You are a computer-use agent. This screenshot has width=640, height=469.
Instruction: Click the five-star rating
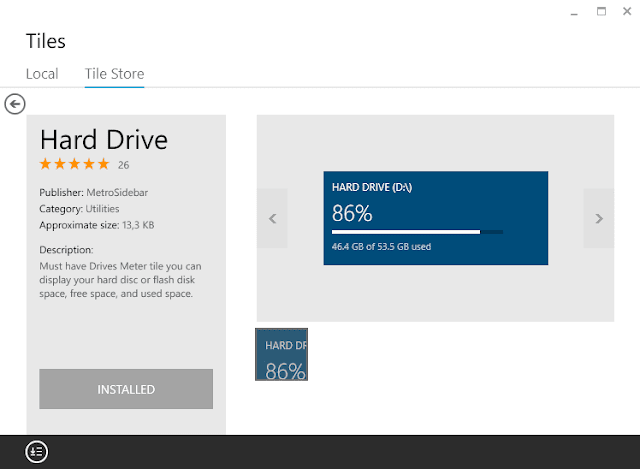pos(74,164)
